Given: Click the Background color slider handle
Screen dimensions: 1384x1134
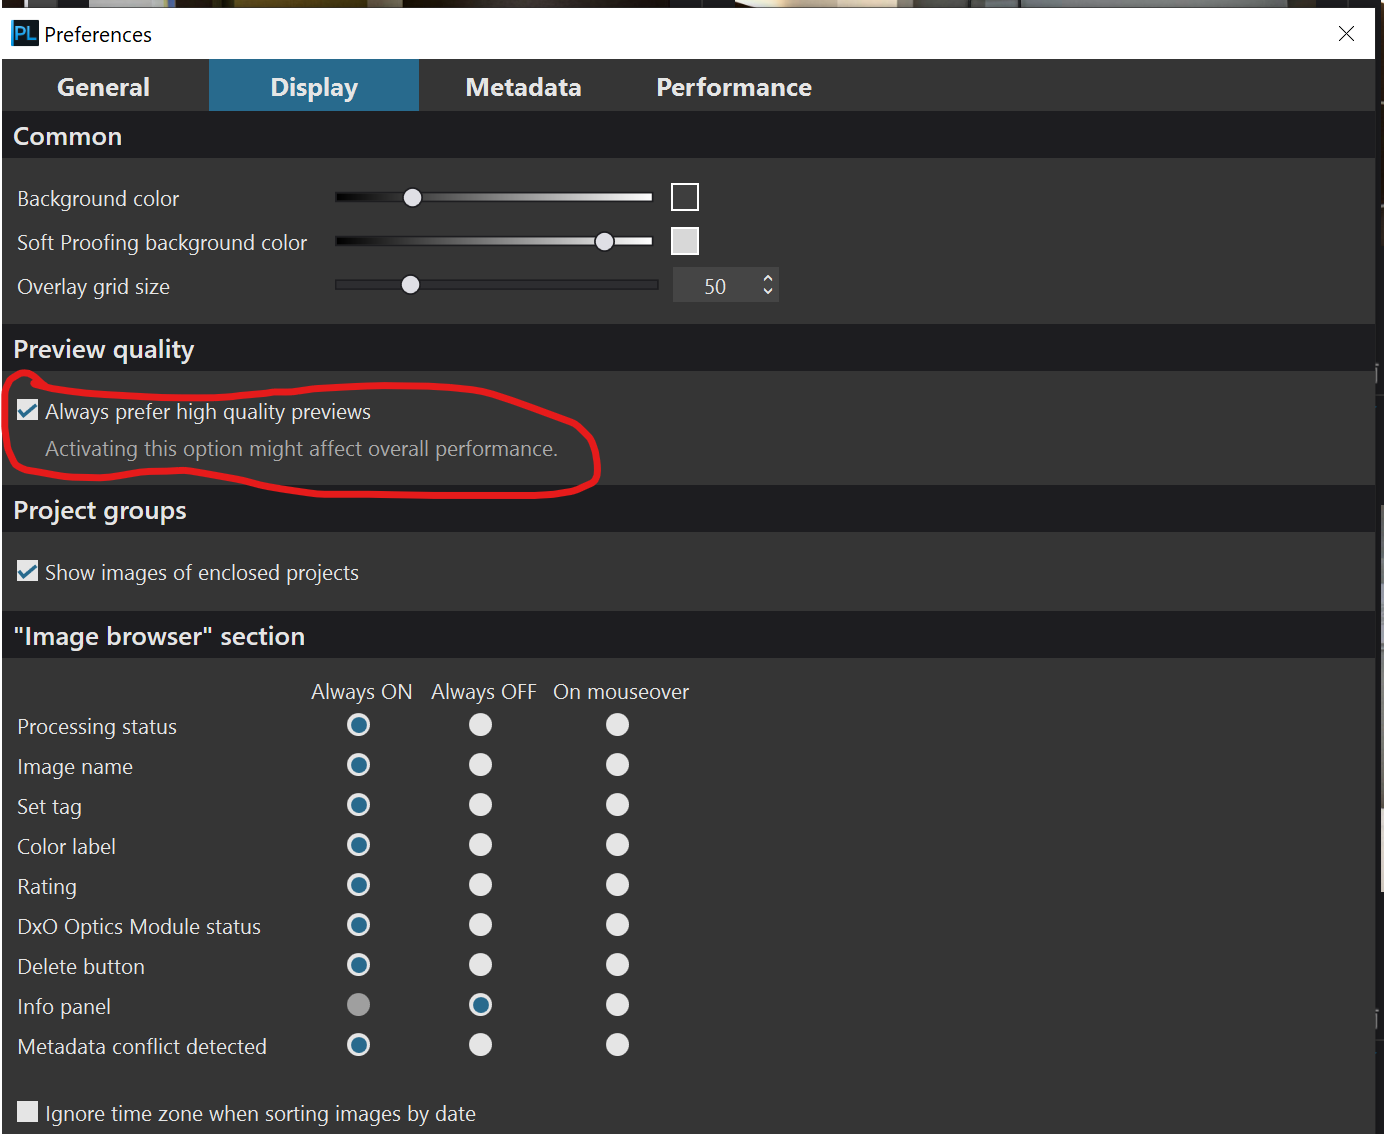Looking at the screenshot, I should [x=412, y=198].
